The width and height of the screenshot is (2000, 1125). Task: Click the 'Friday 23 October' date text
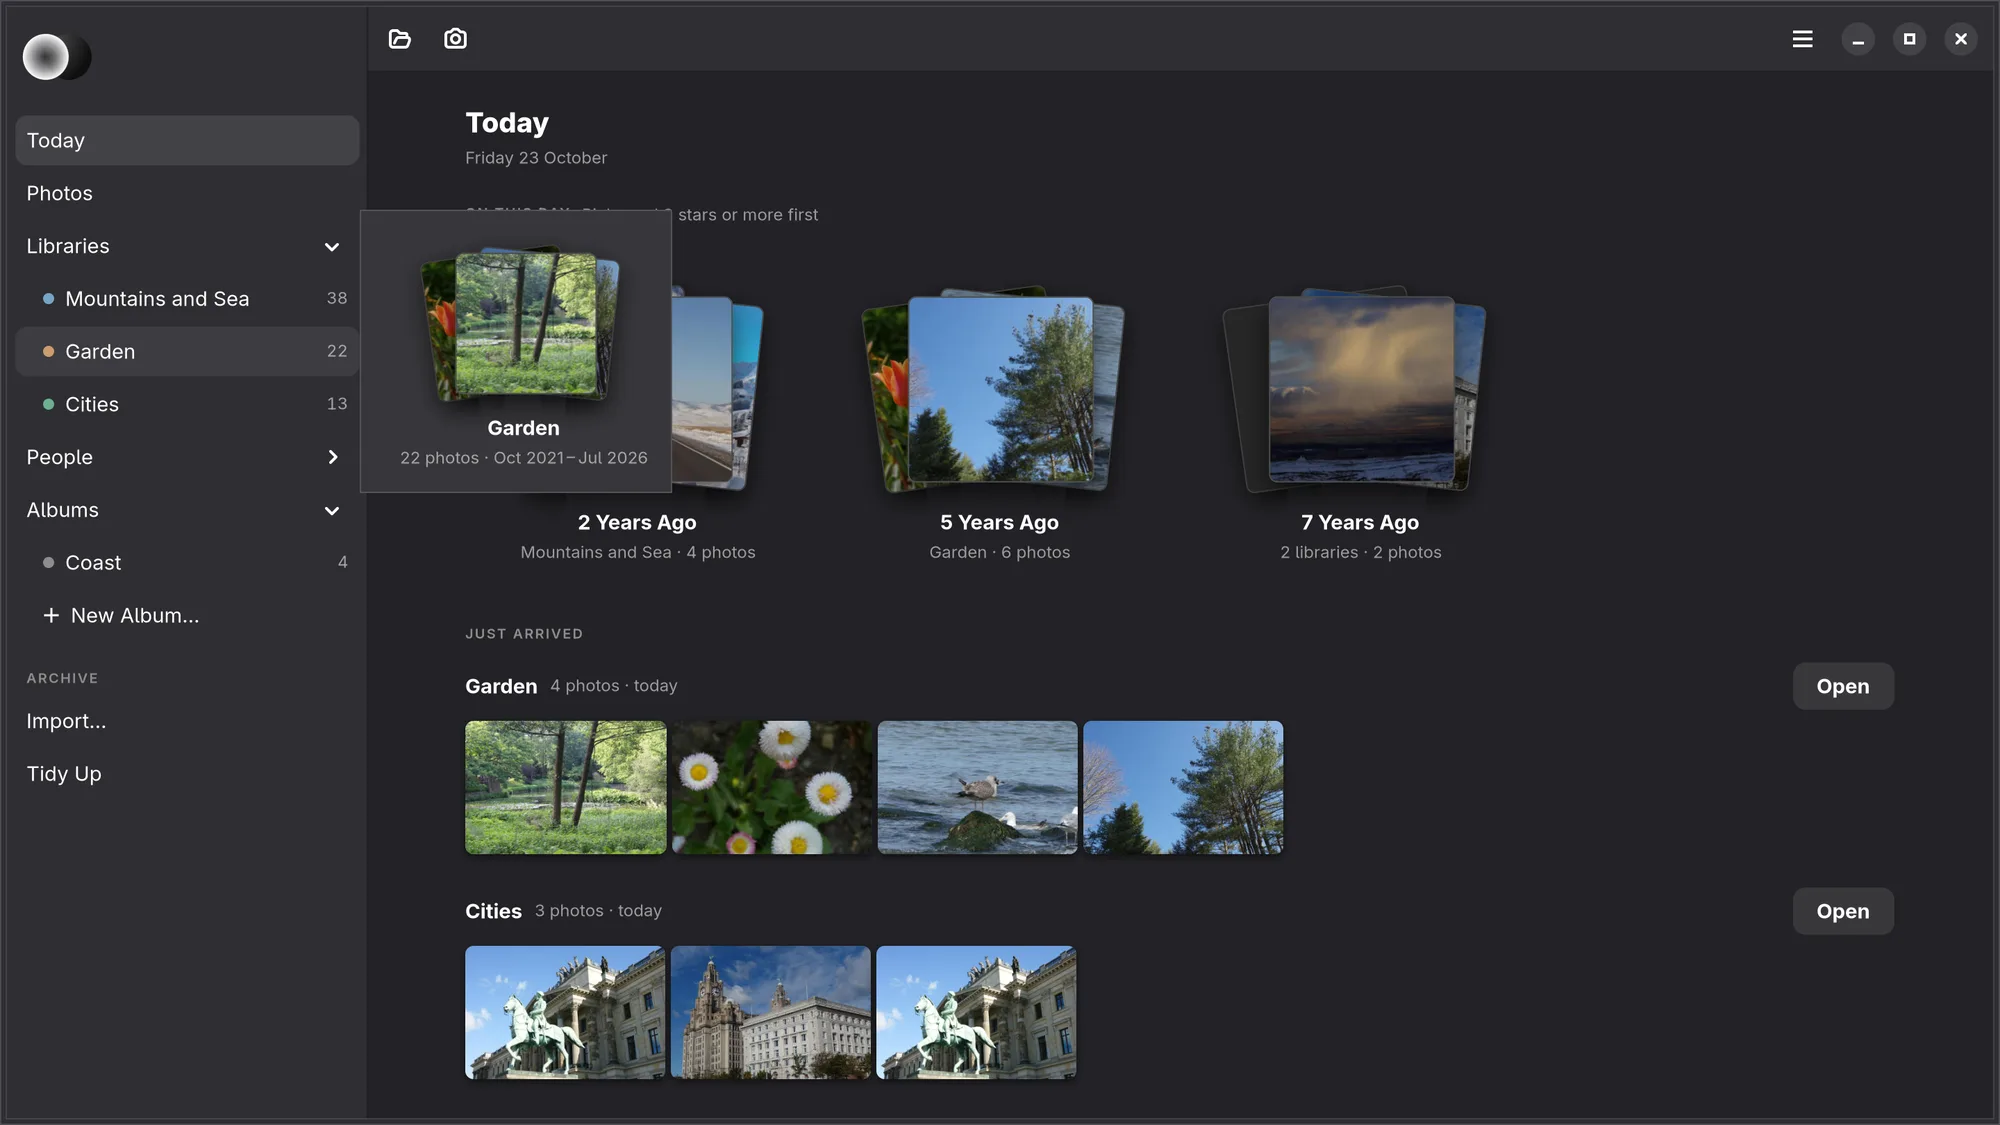[x=536, y=158]
